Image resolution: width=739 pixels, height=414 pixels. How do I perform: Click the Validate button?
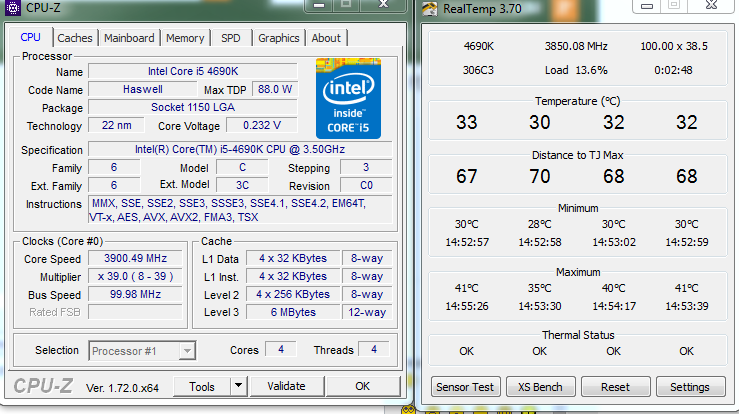coord(287,386)
